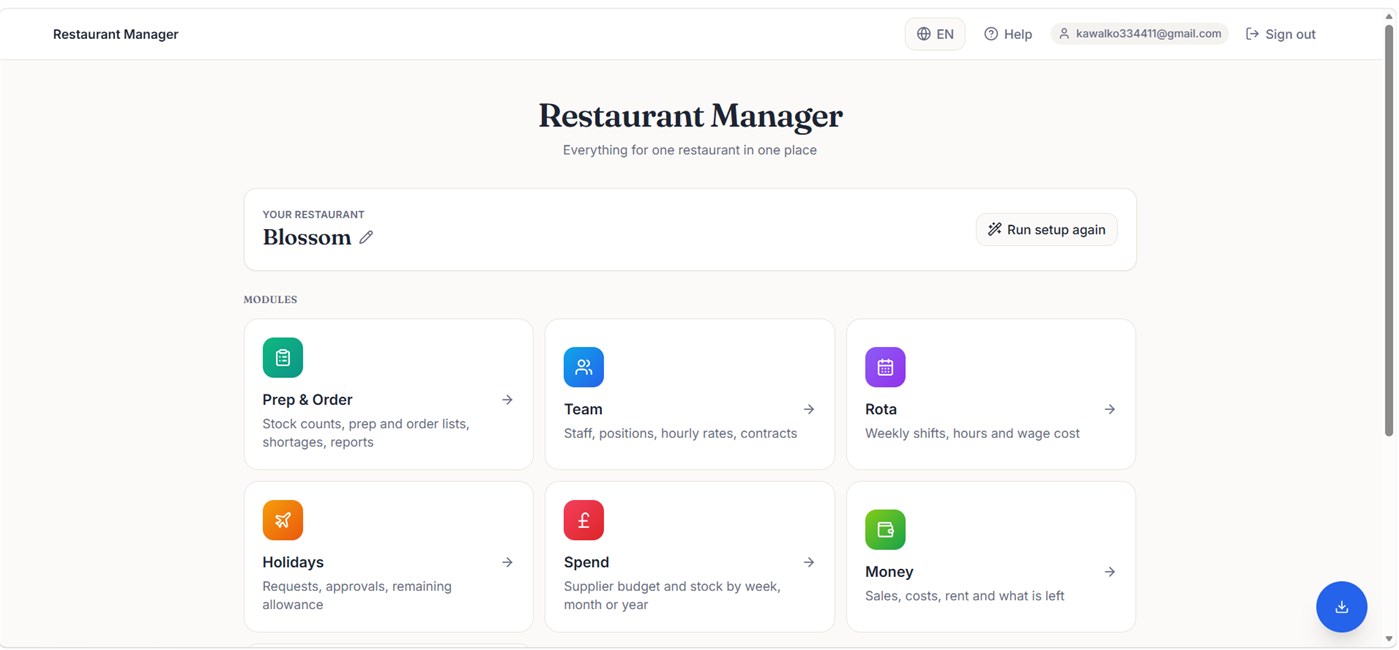
Task: Click the arrow on the Prep & Order card
Action: click(x=507, y=400)
